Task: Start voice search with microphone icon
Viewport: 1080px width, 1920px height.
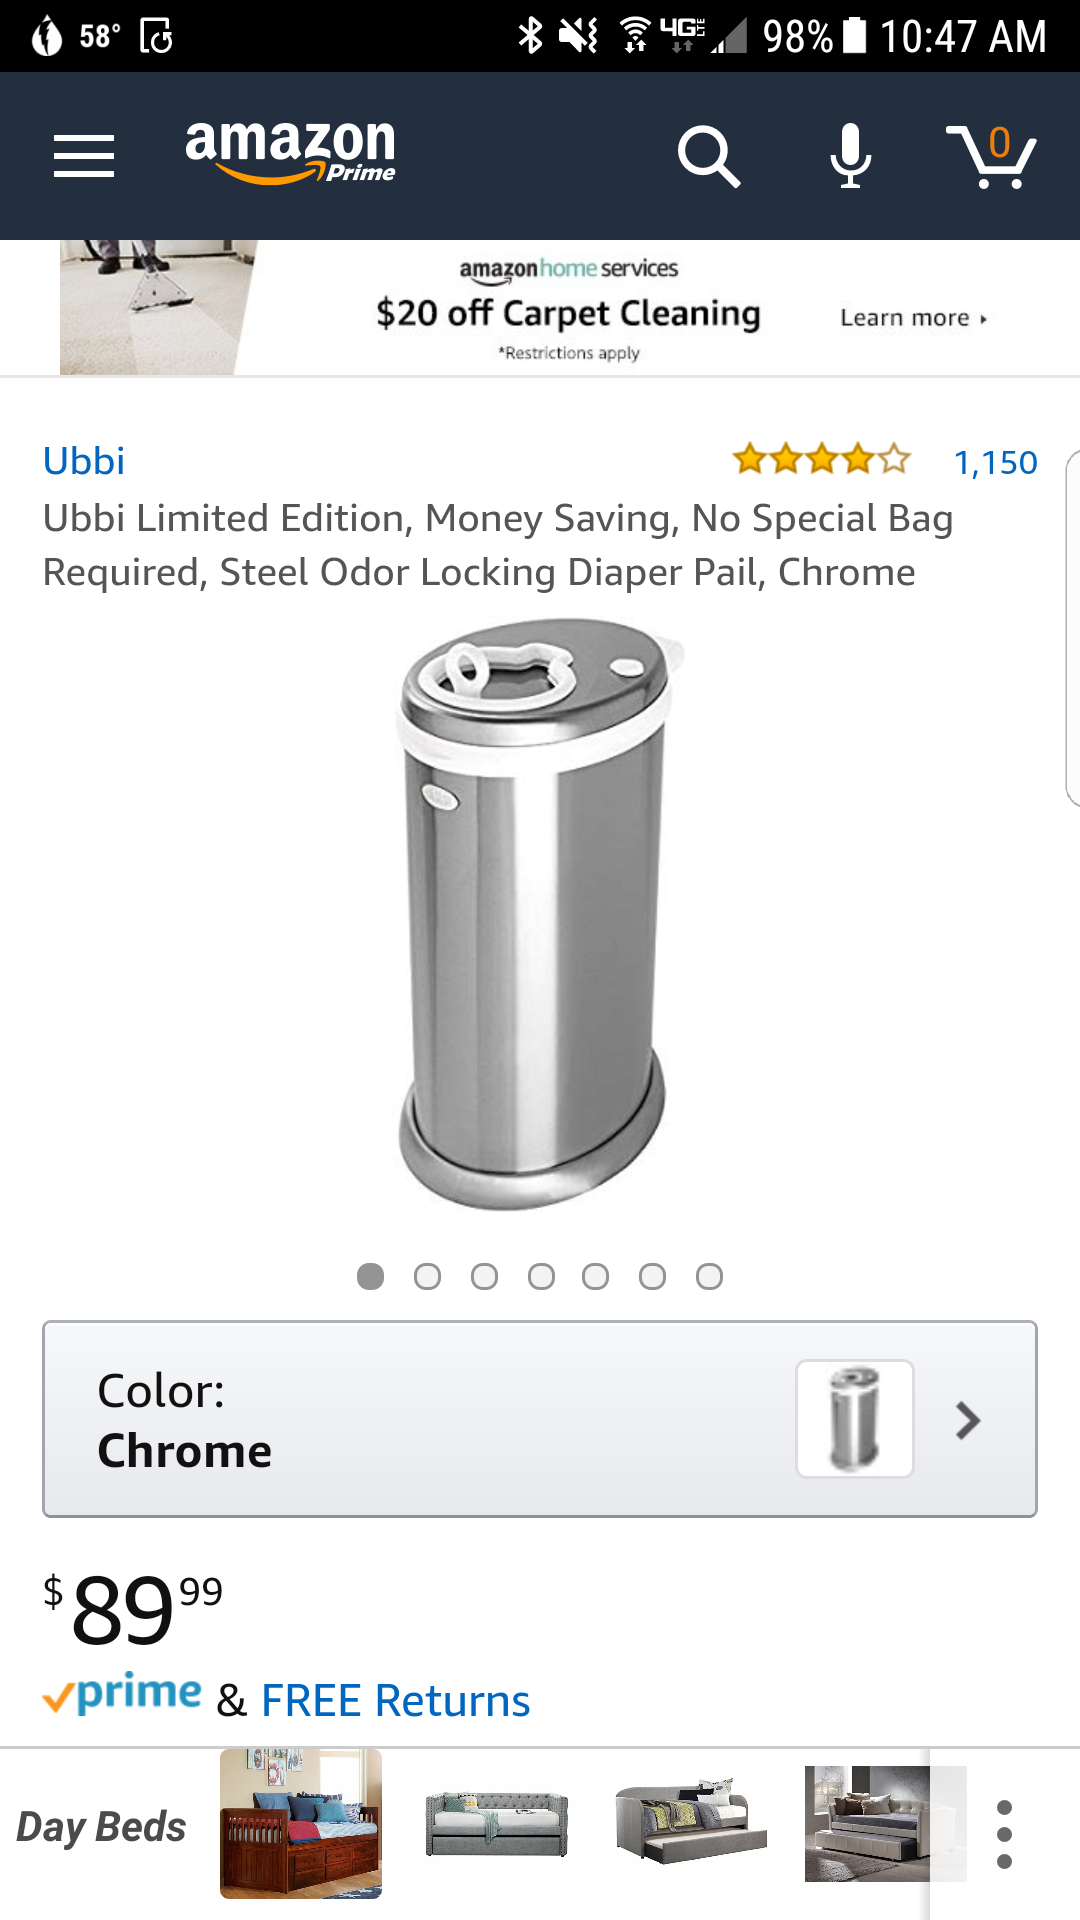Action: point(850,156)
